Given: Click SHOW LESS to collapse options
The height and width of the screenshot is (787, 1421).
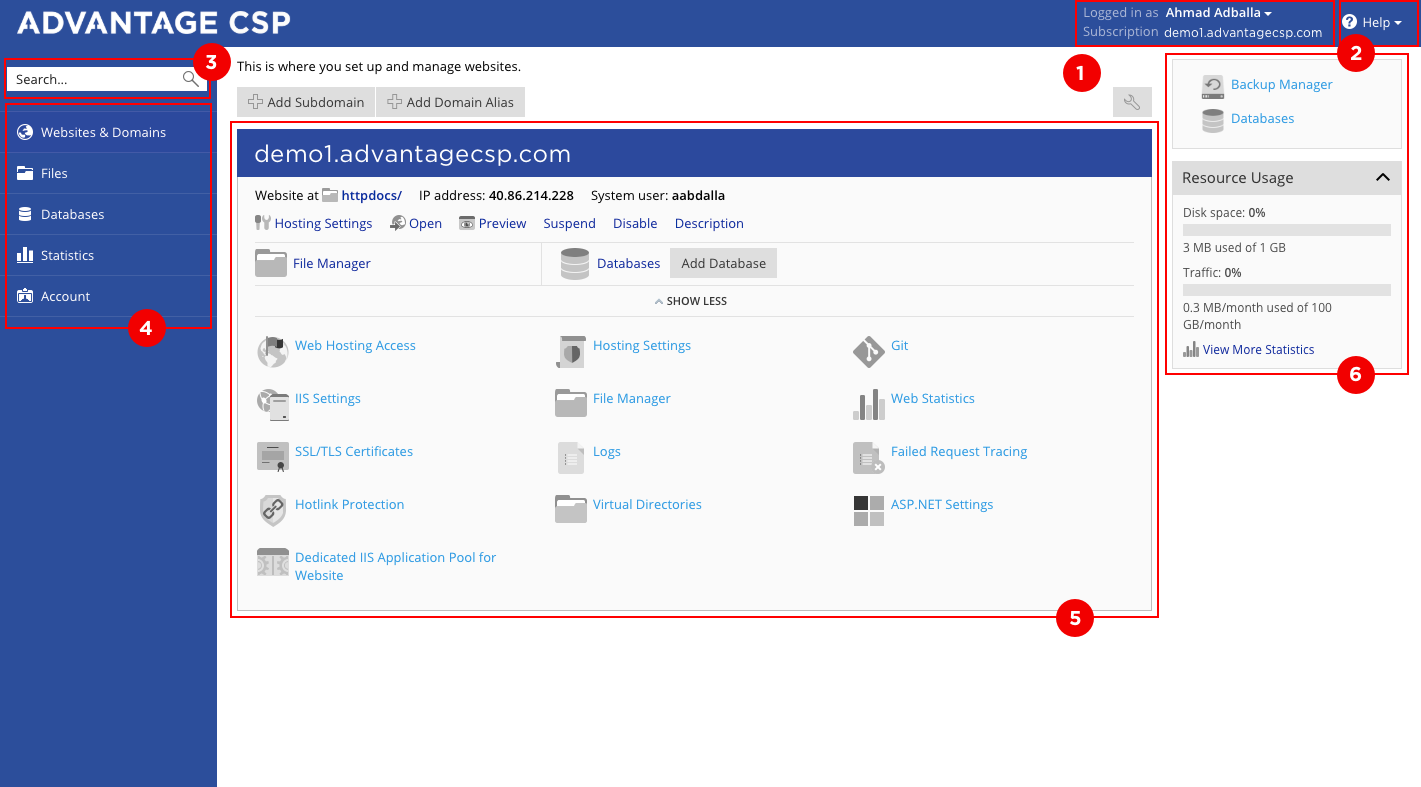Looking at the screenshot, I should click(x=691, y=301).
